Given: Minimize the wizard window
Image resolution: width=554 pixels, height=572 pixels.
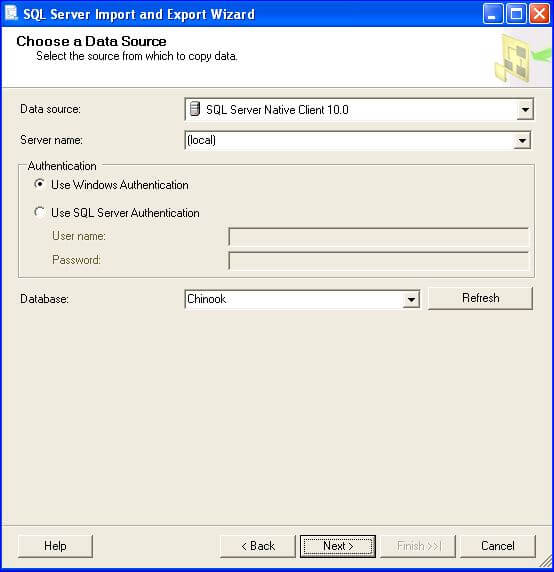Looking at the screenshot, I should coord(493,14).
